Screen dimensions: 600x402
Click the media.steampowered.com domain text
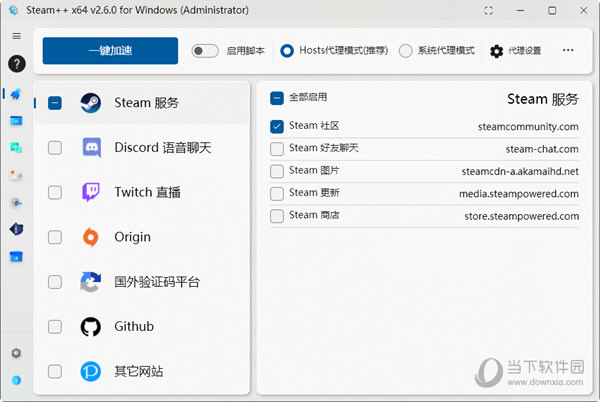pyautogui.click(x=519, y=194)
